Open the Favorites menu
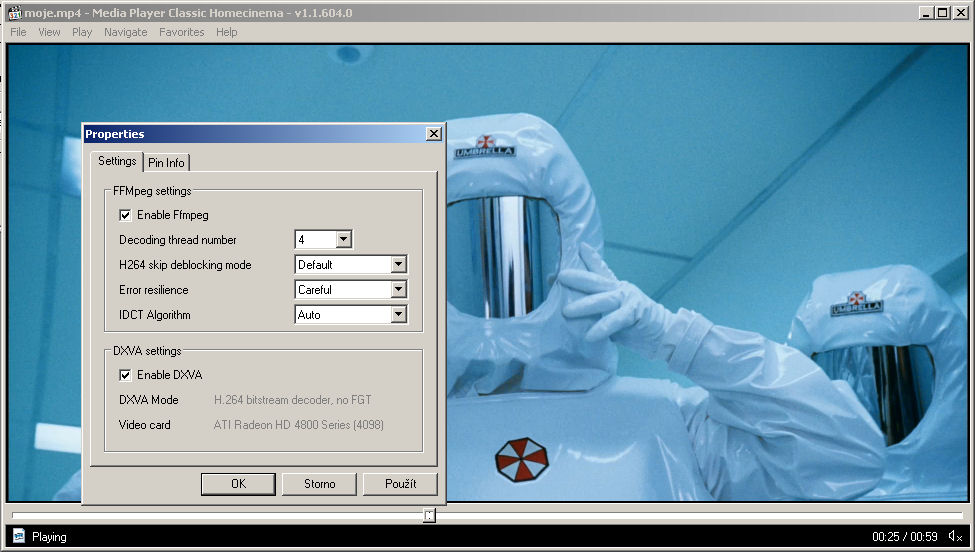Screen dimensions: 975x552 (182, 32)
